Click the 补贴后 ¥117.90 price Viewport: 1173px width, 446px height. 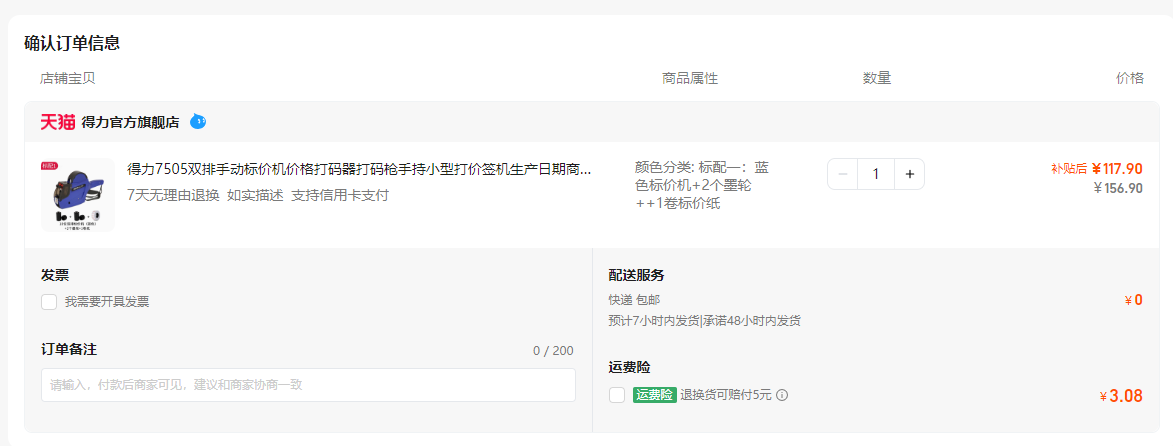[1097, 168]
